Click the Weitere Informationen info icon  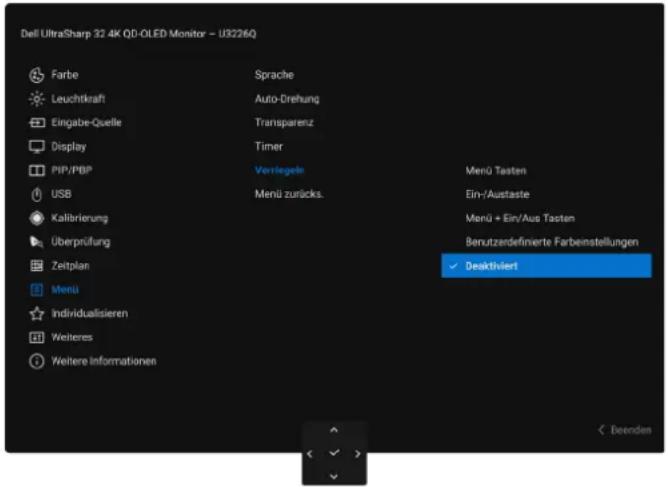pos(37,361)
